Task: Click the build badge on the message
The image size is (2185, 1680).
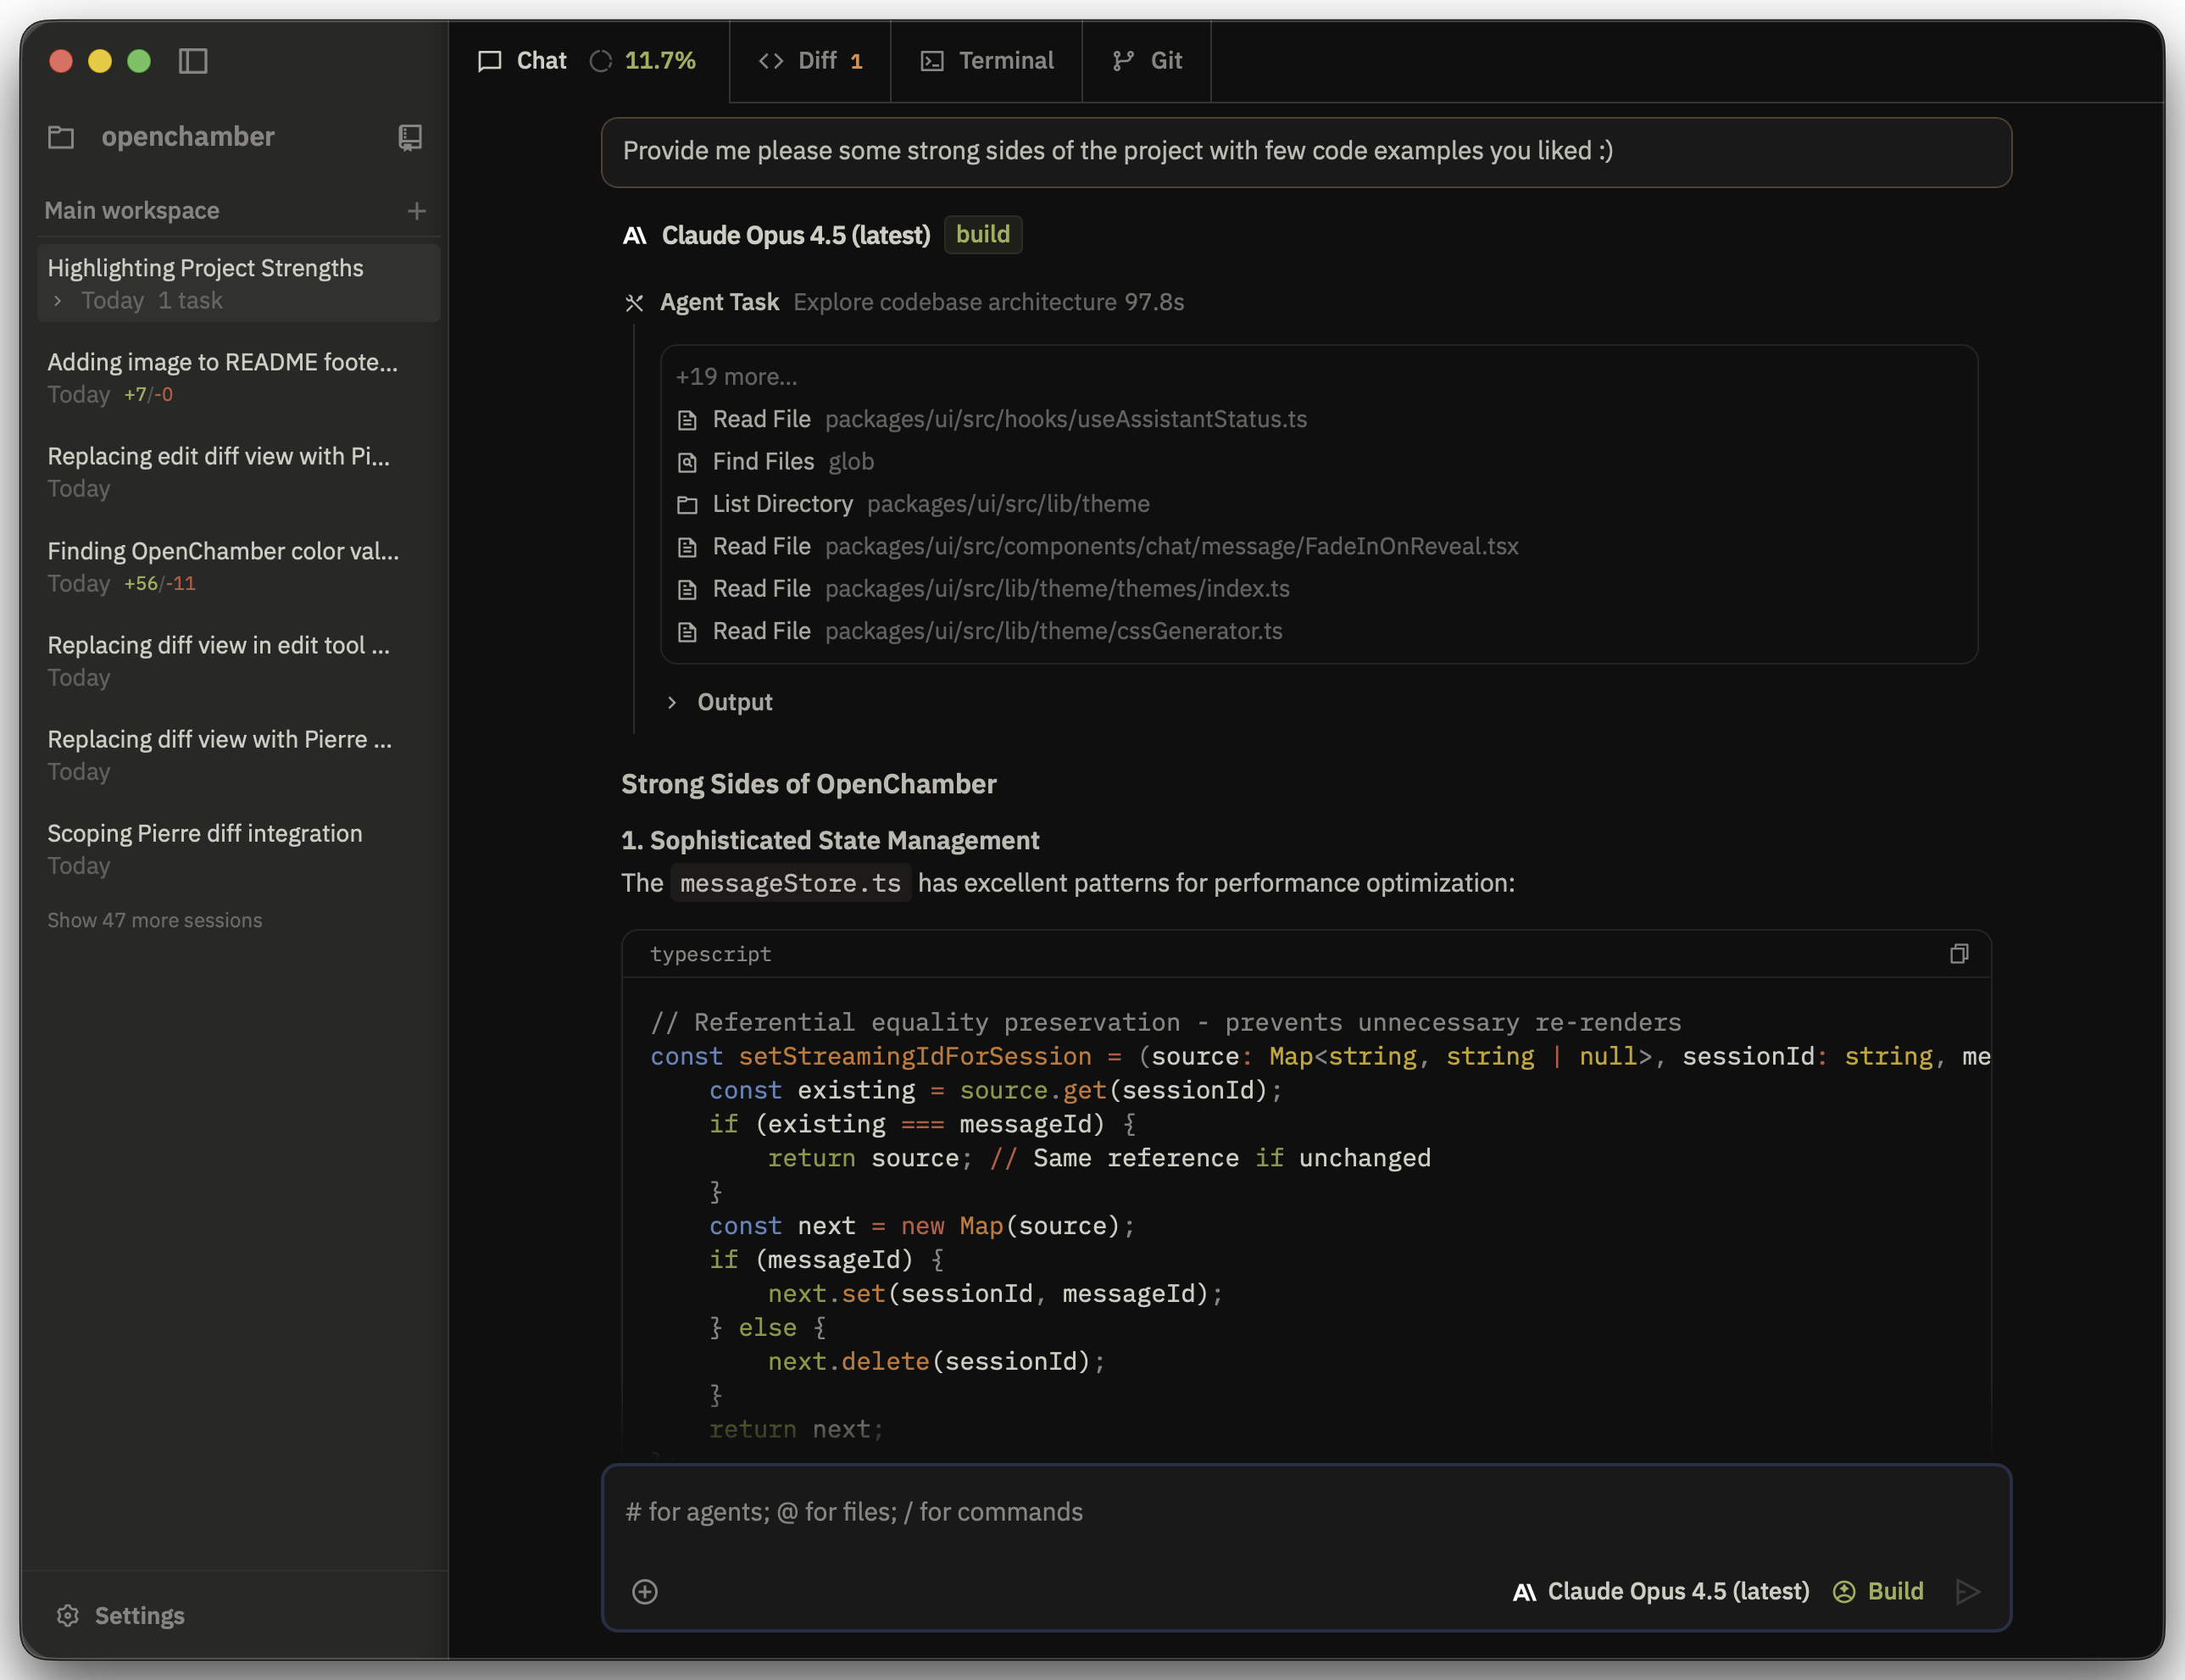Action: (983, 235)
